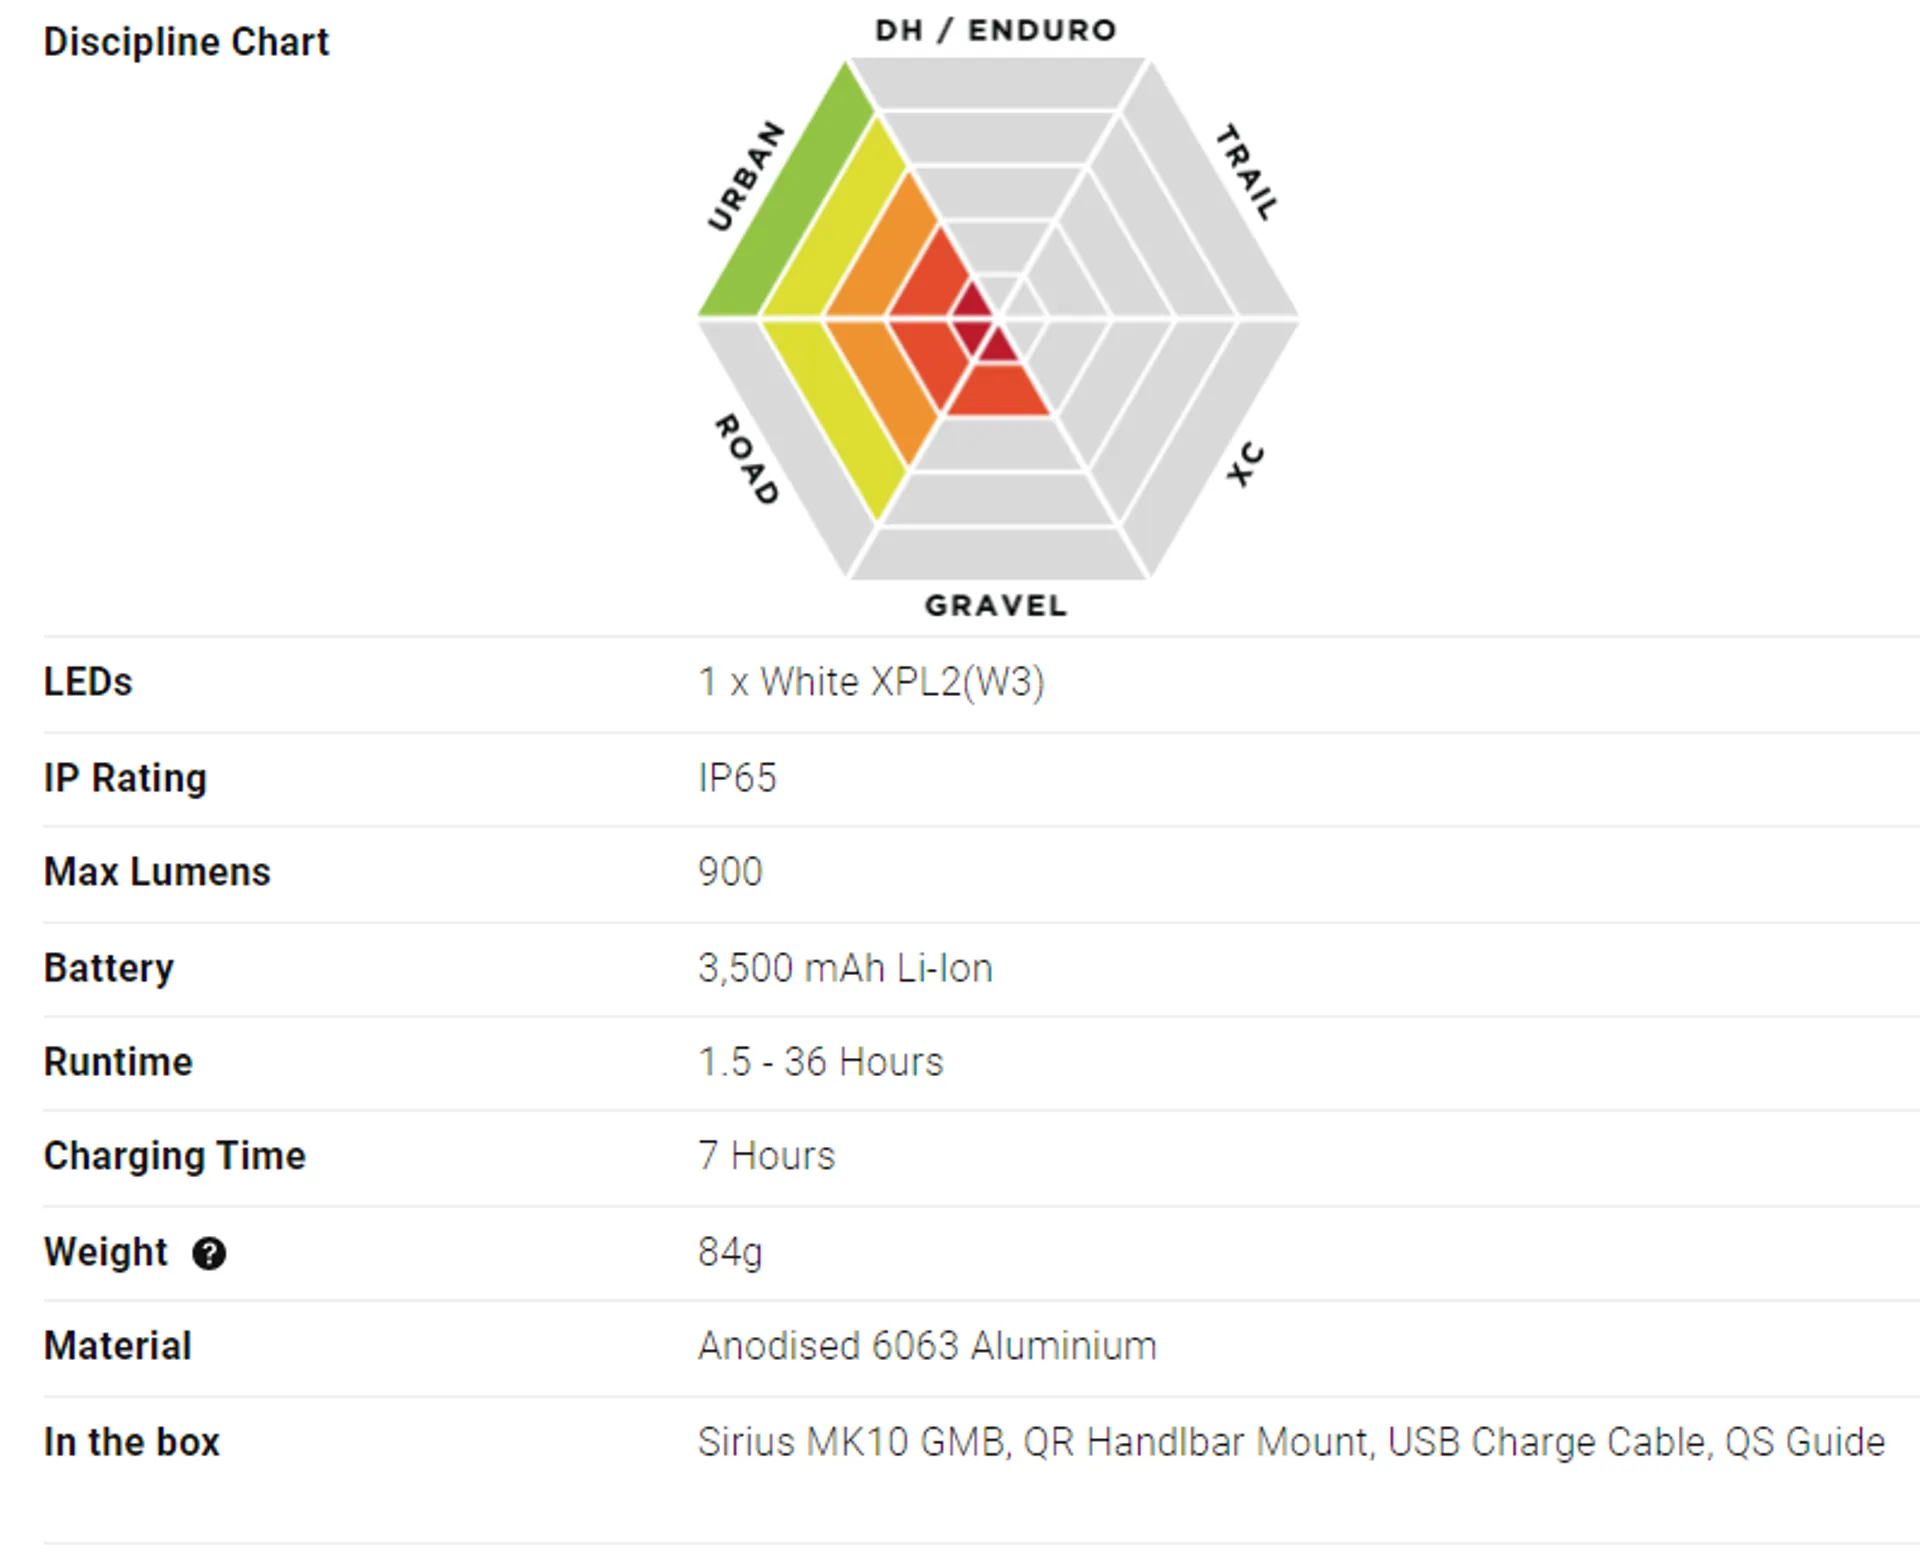
Task: Click the IP65 rating value
Action: (x=737, y=778)
